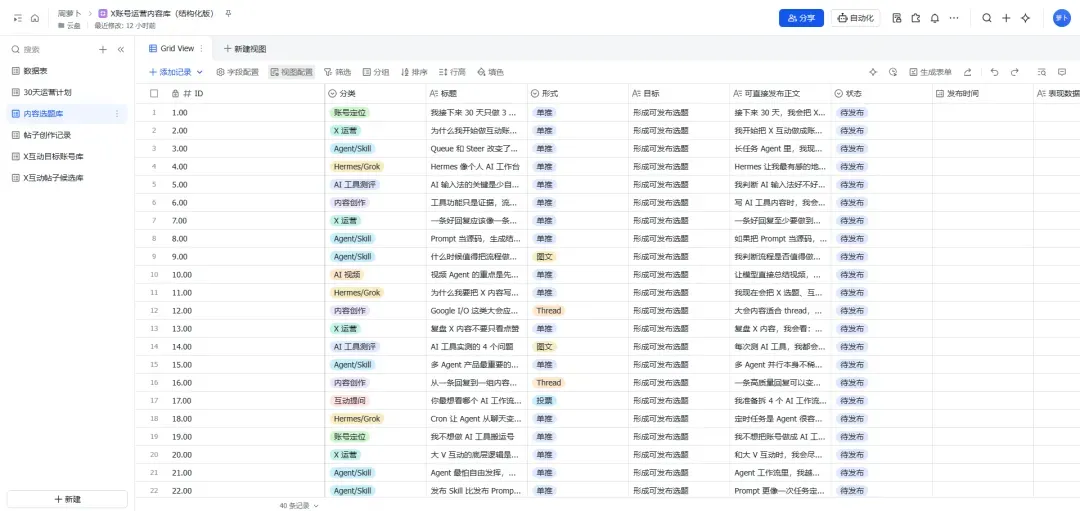
Task: Select the cell Hermes 像个人 AI 工作台
Action: tap(477, 167)
